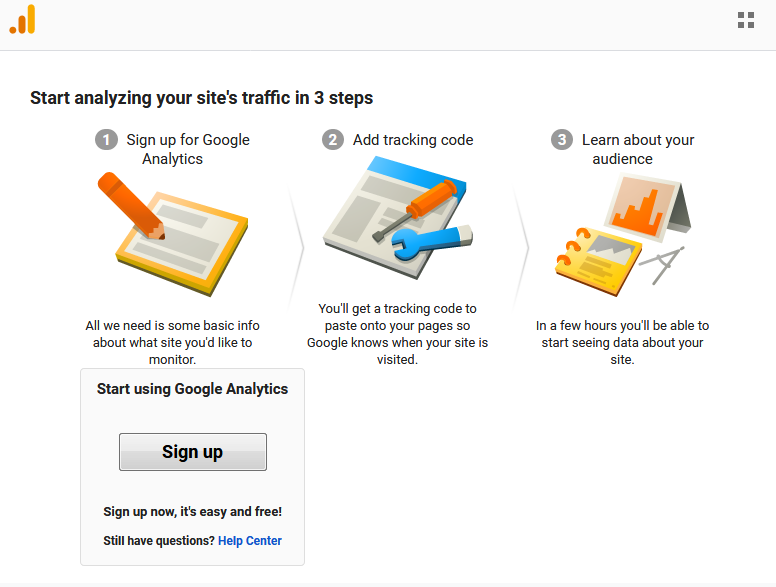Click the screwdriver and wrench illustration
The width and height of the screenshot is (776, 587).
click(x=397, y=217)
